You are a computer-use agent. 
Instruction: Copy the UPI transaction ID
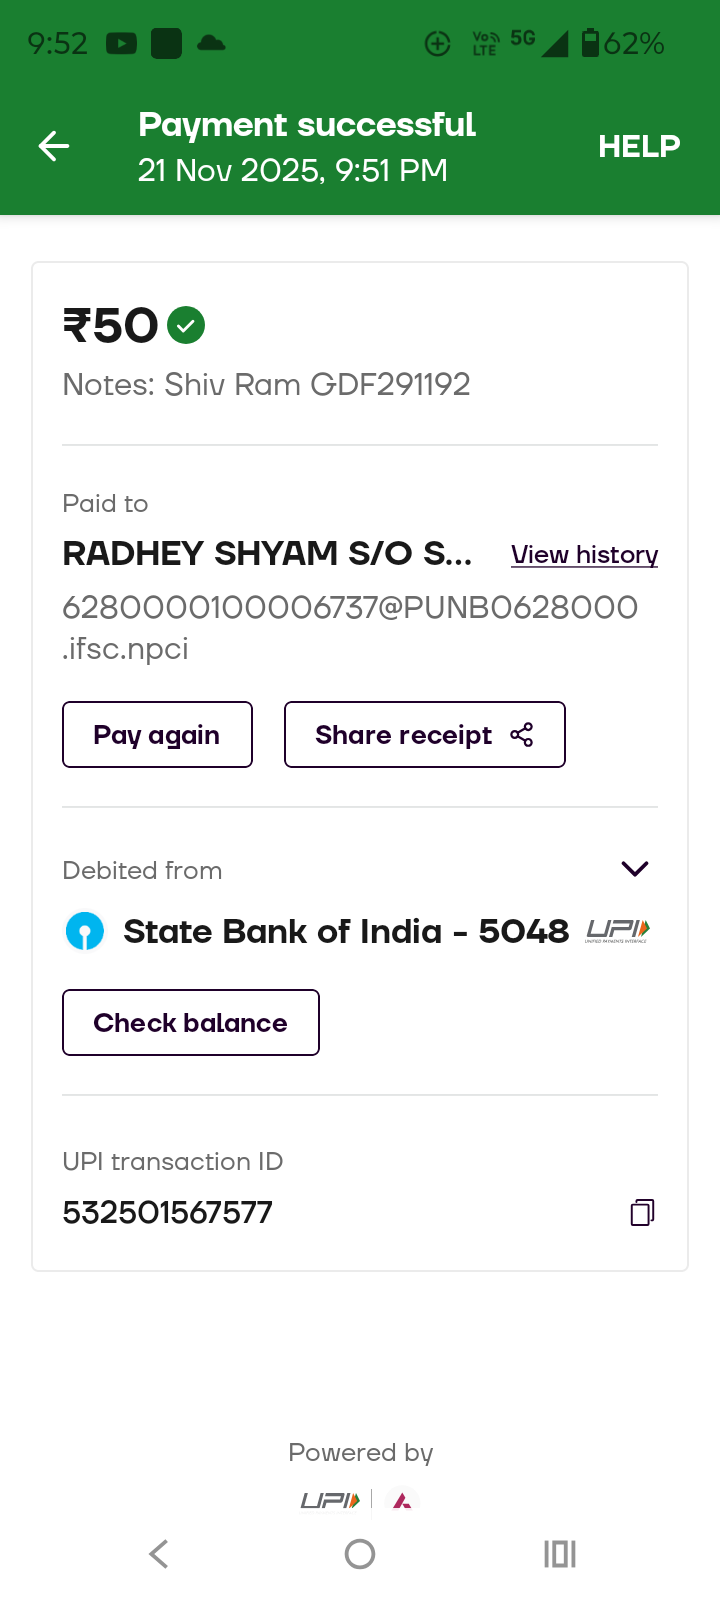pyautogui.click(x=642, y=1212)
